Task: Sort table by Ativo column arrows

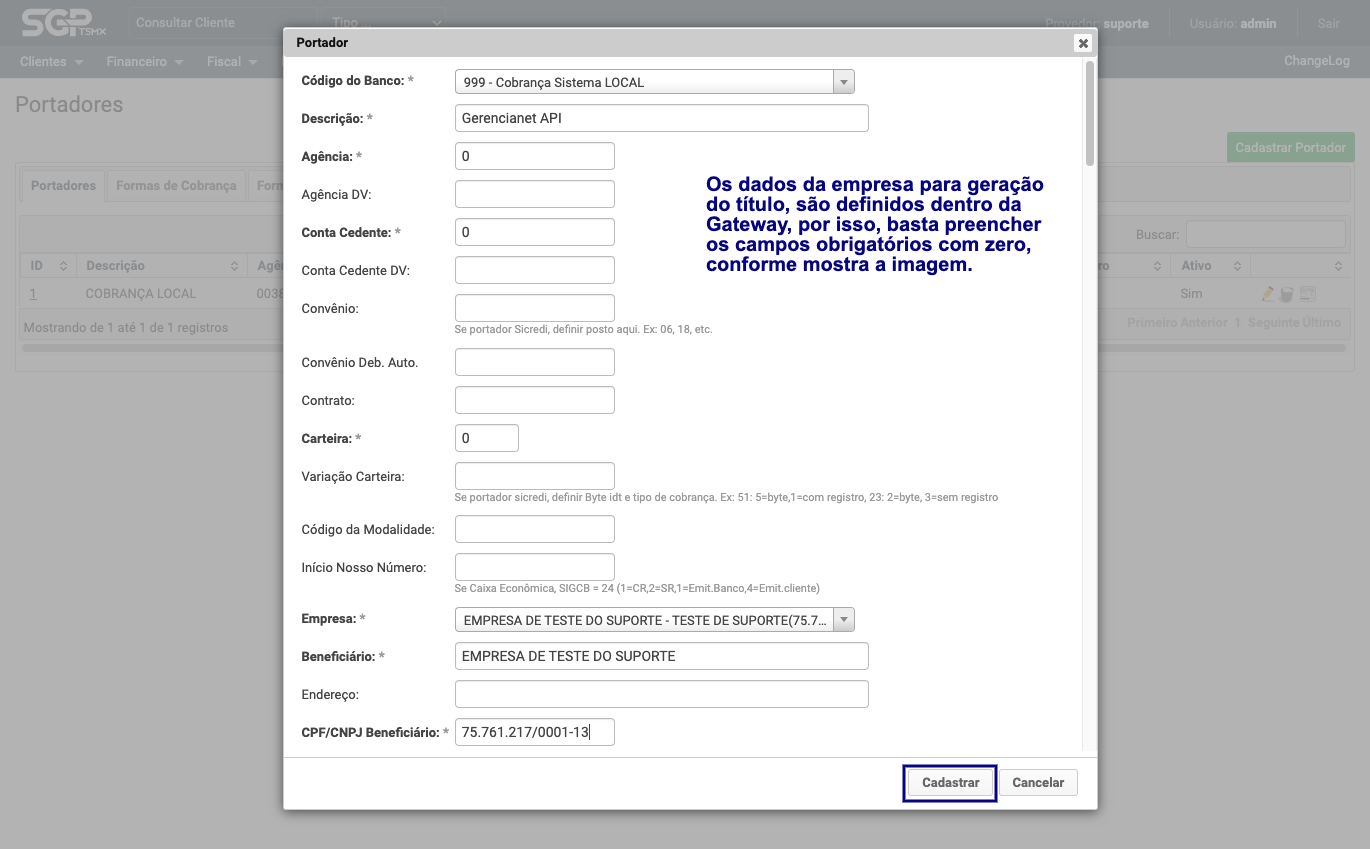Action: point(1237,266)
